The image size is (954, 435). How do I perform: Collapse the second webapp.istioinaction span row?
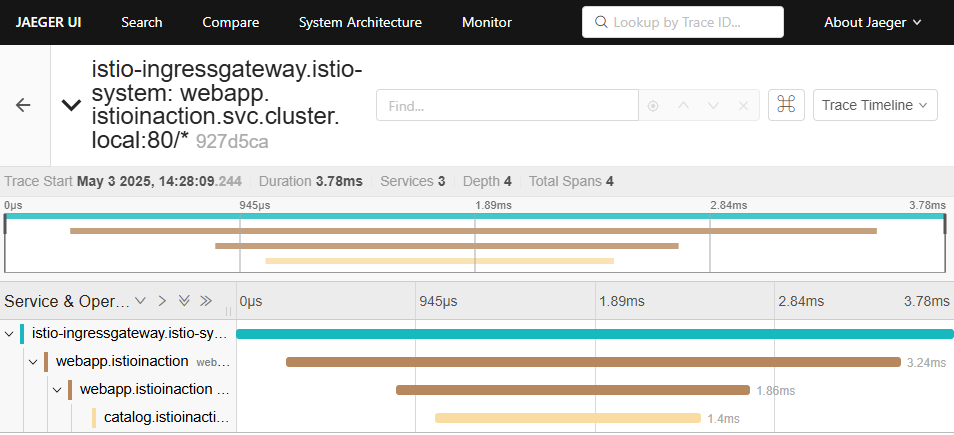coord(57,389)
